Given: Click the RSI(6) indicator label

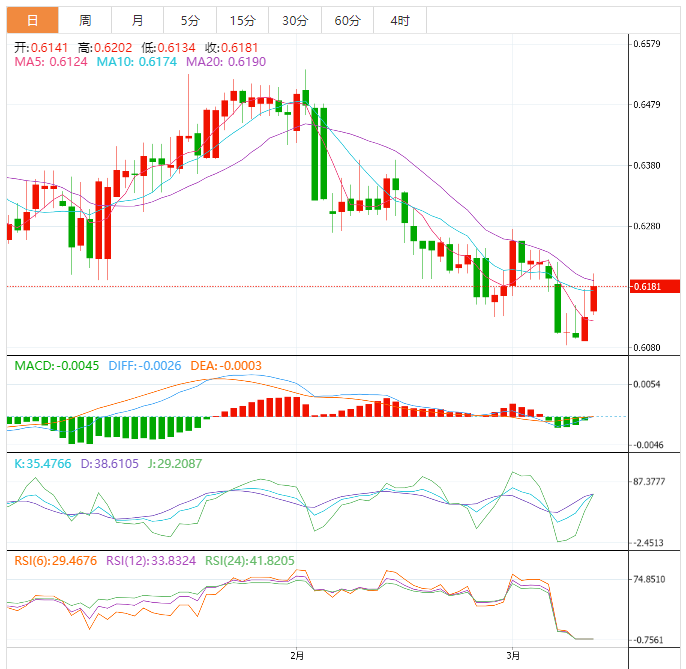Looking at the screenshot, I should point(56,561).
